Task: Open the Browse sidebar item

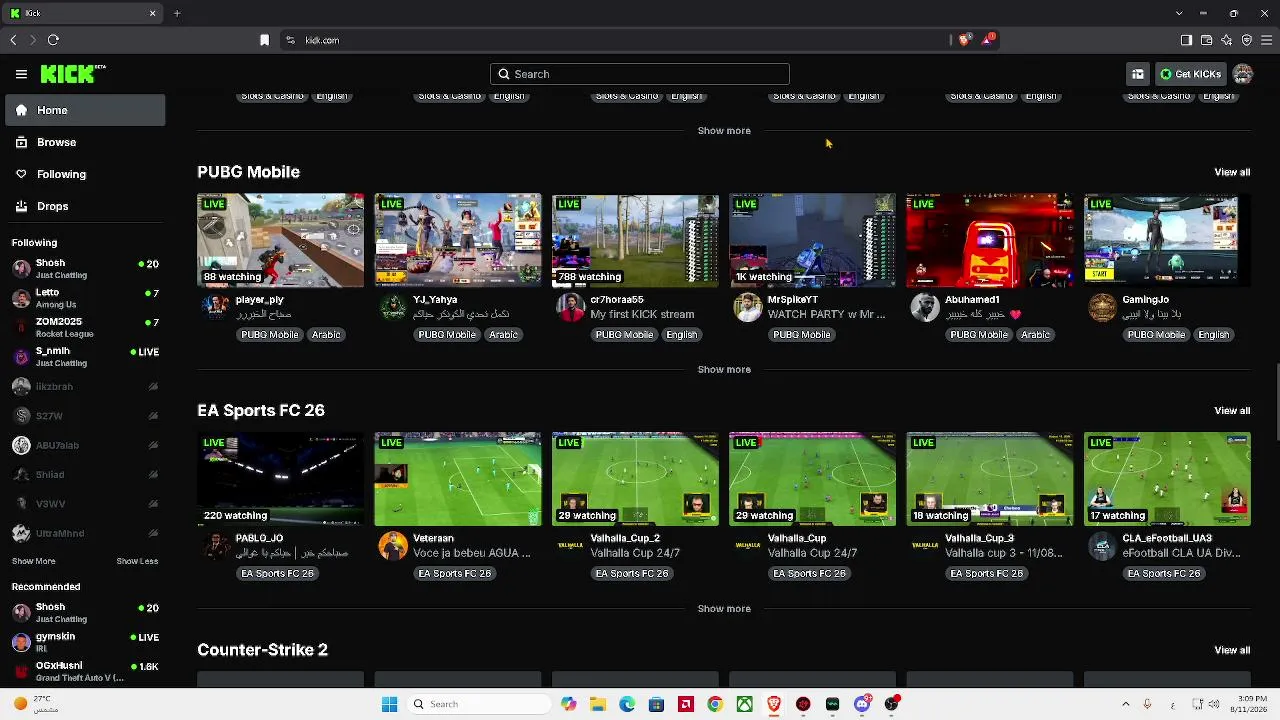Action: click(x=86, y=142)
